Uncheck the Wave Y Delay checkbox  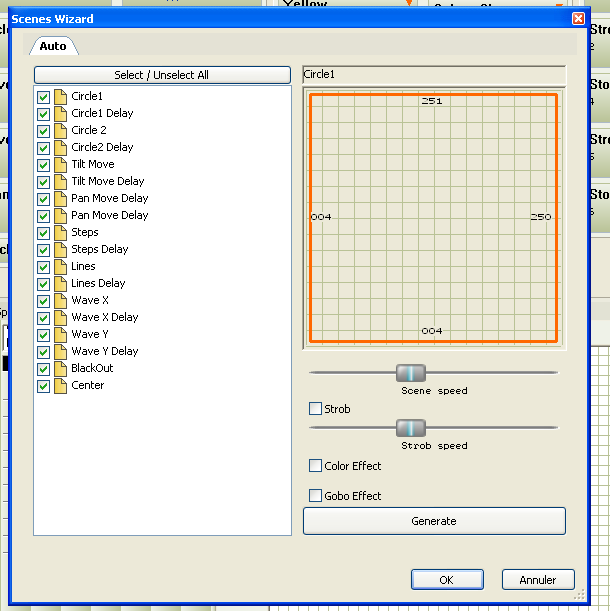tap(44, 352)
